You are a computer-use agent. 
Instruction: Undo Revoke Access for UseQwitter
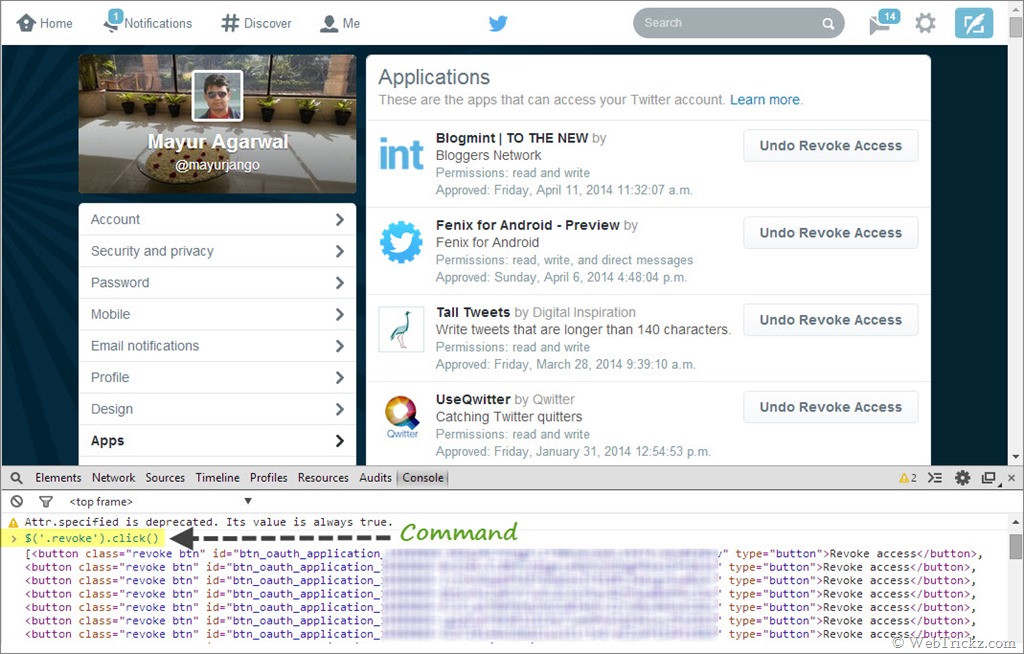click(x=831, y=407)
